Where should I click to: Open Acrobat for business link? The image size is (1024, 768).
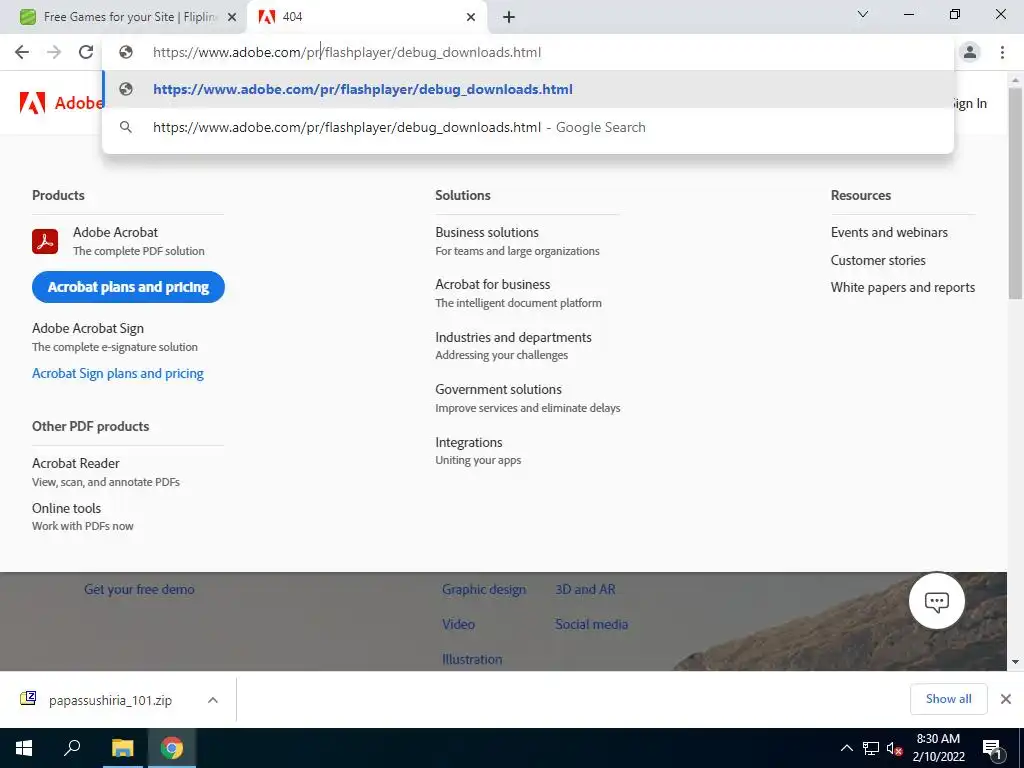point(493,284)
